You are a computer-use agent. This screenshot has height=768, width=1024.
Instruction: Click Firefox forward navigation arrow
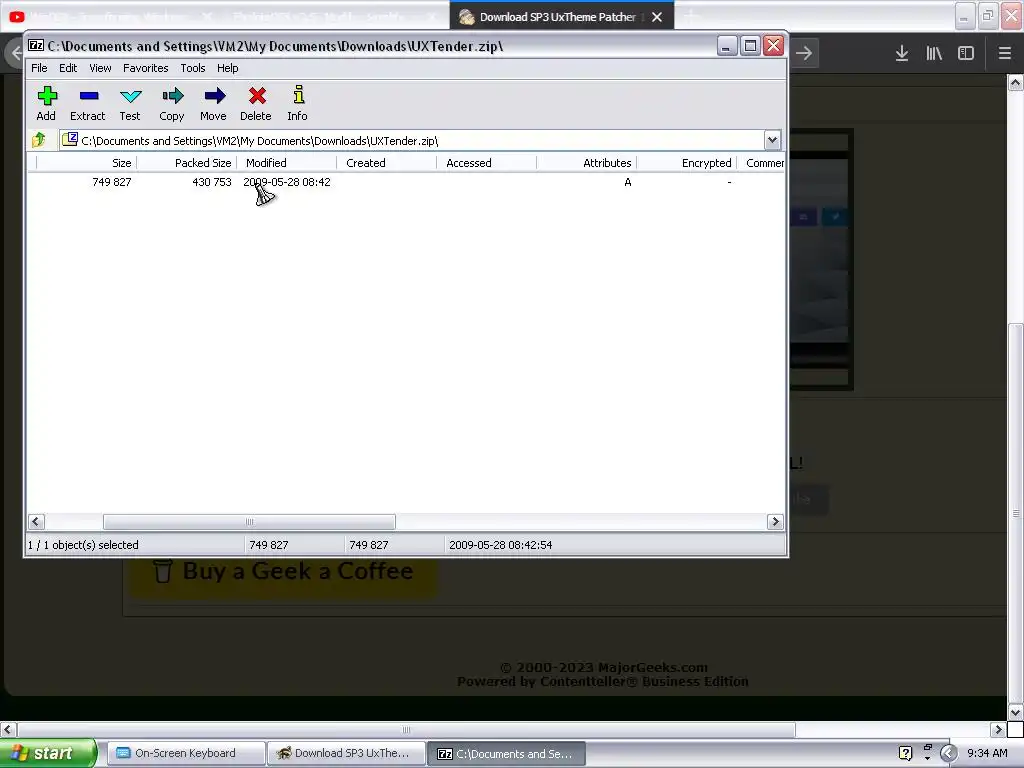coord(804,54)
